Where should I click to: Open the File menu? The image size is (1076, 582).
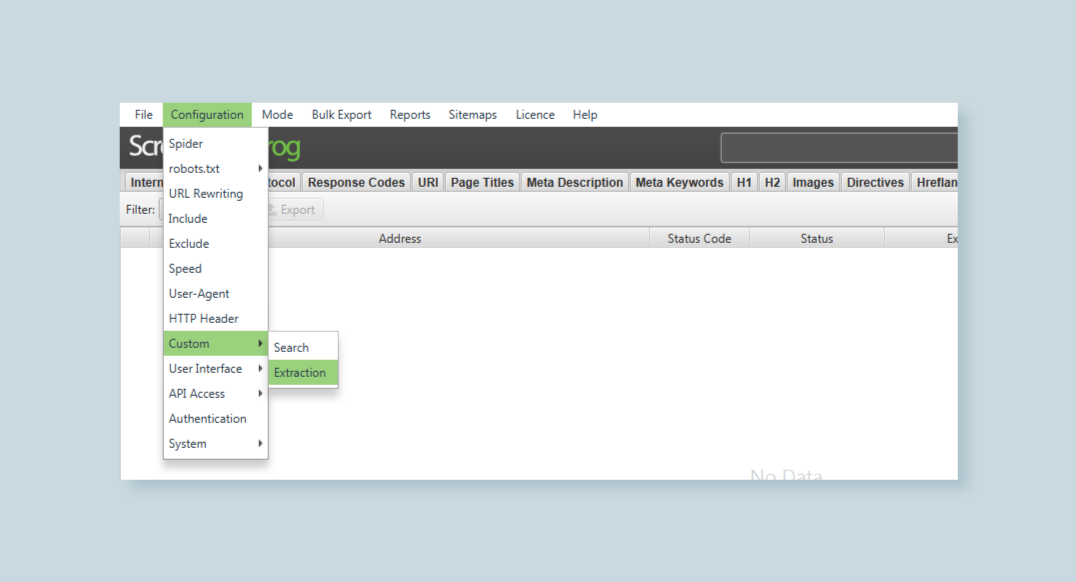(143, 115)
